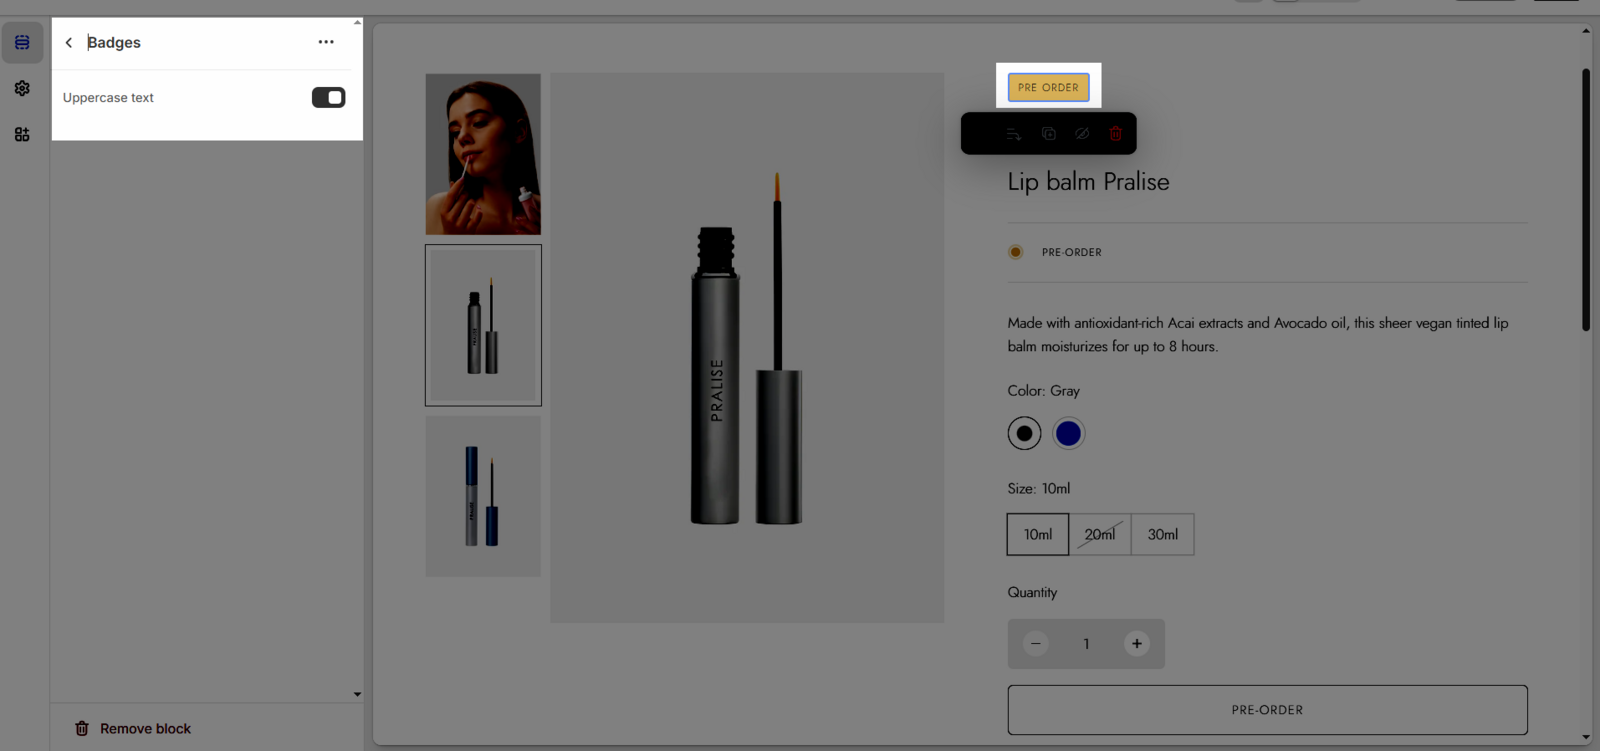Select the 30ml size option
Screen dimensions: 1600x751
[x=1162, y=535]
